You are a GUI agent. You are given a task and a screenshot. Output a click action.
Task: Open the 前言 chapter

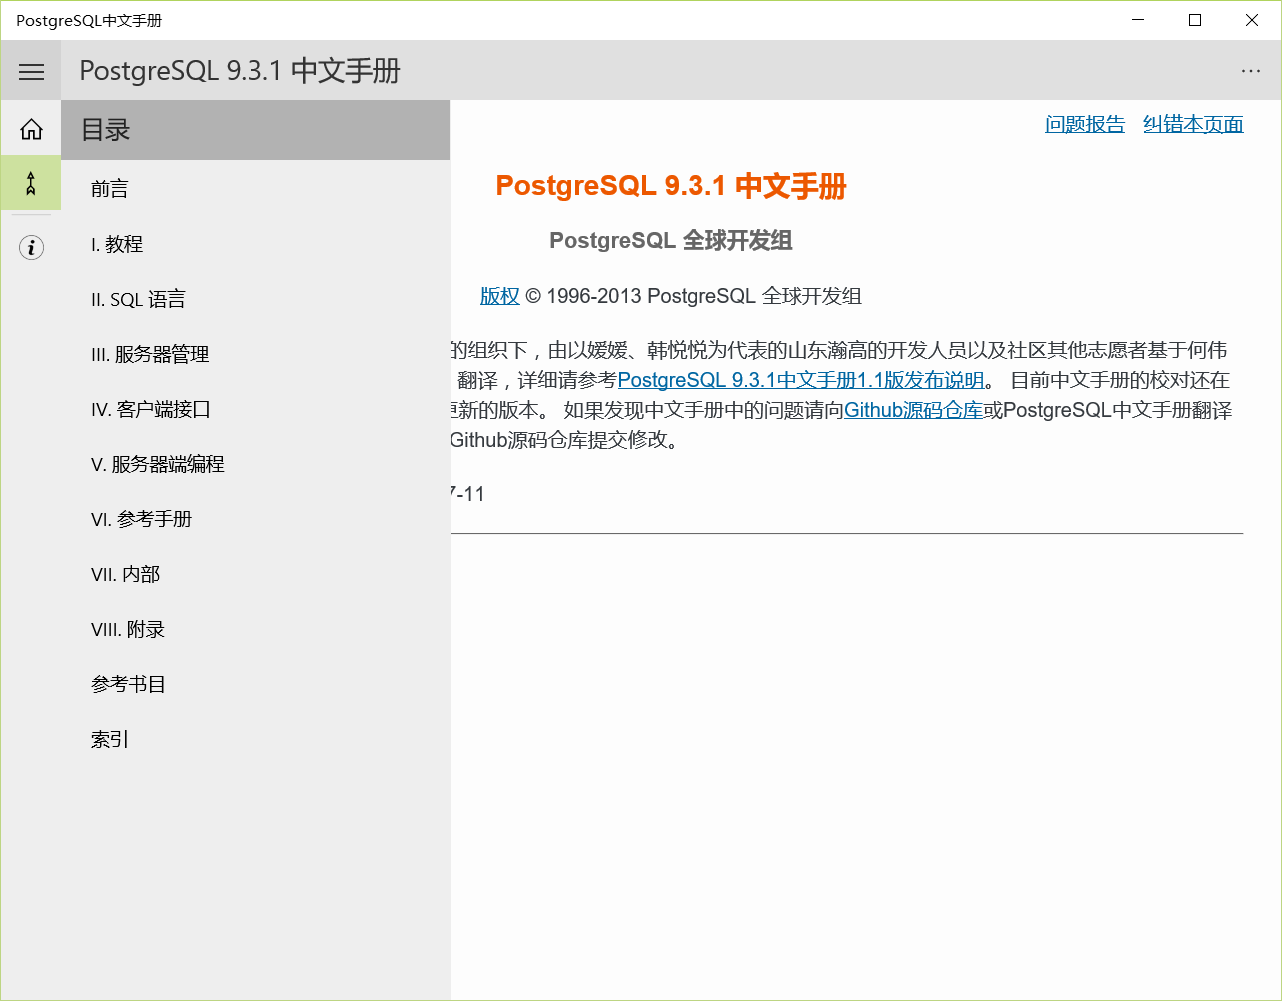click(256, 189)
